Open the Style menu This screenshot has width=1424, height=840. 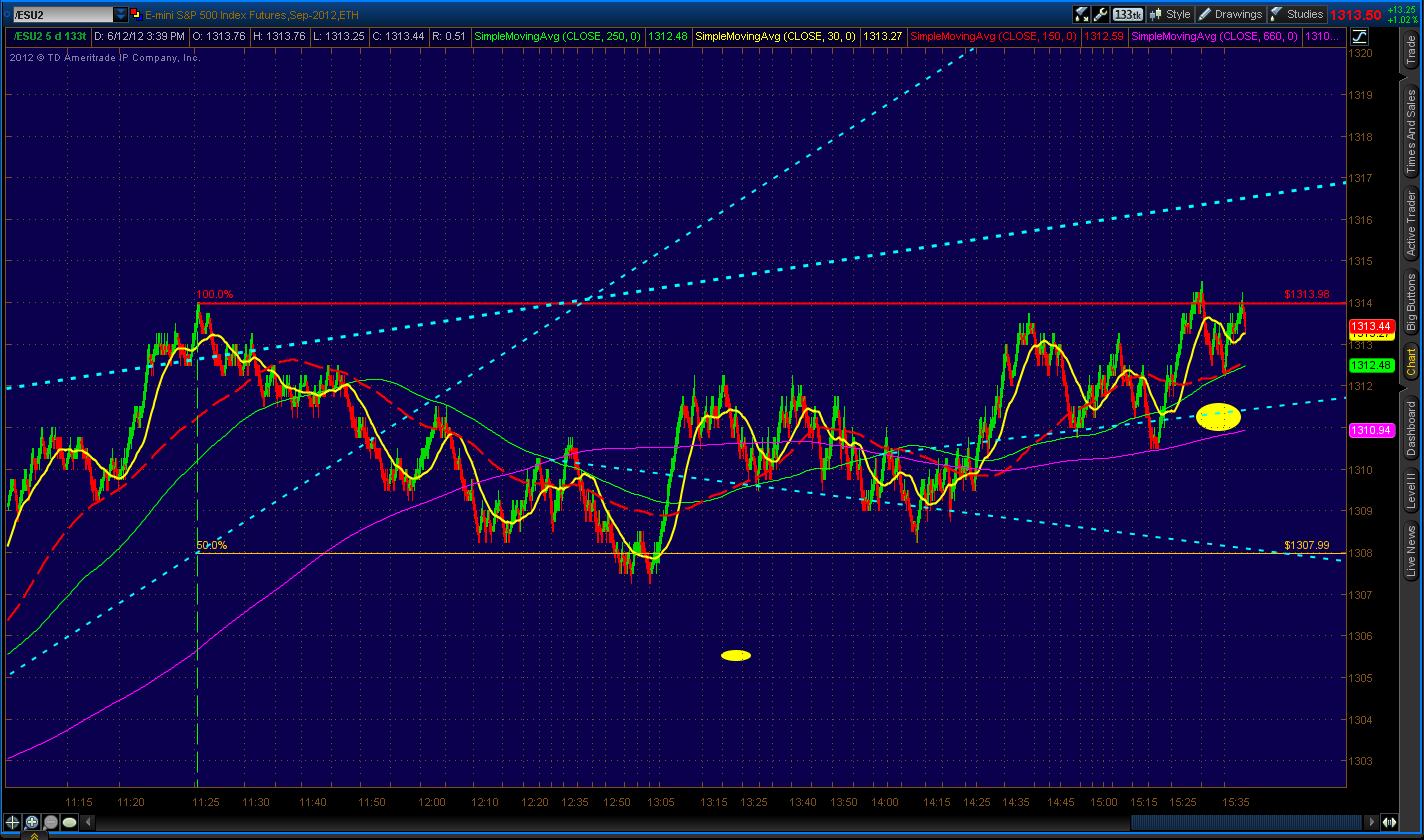tap(1171, 14)
